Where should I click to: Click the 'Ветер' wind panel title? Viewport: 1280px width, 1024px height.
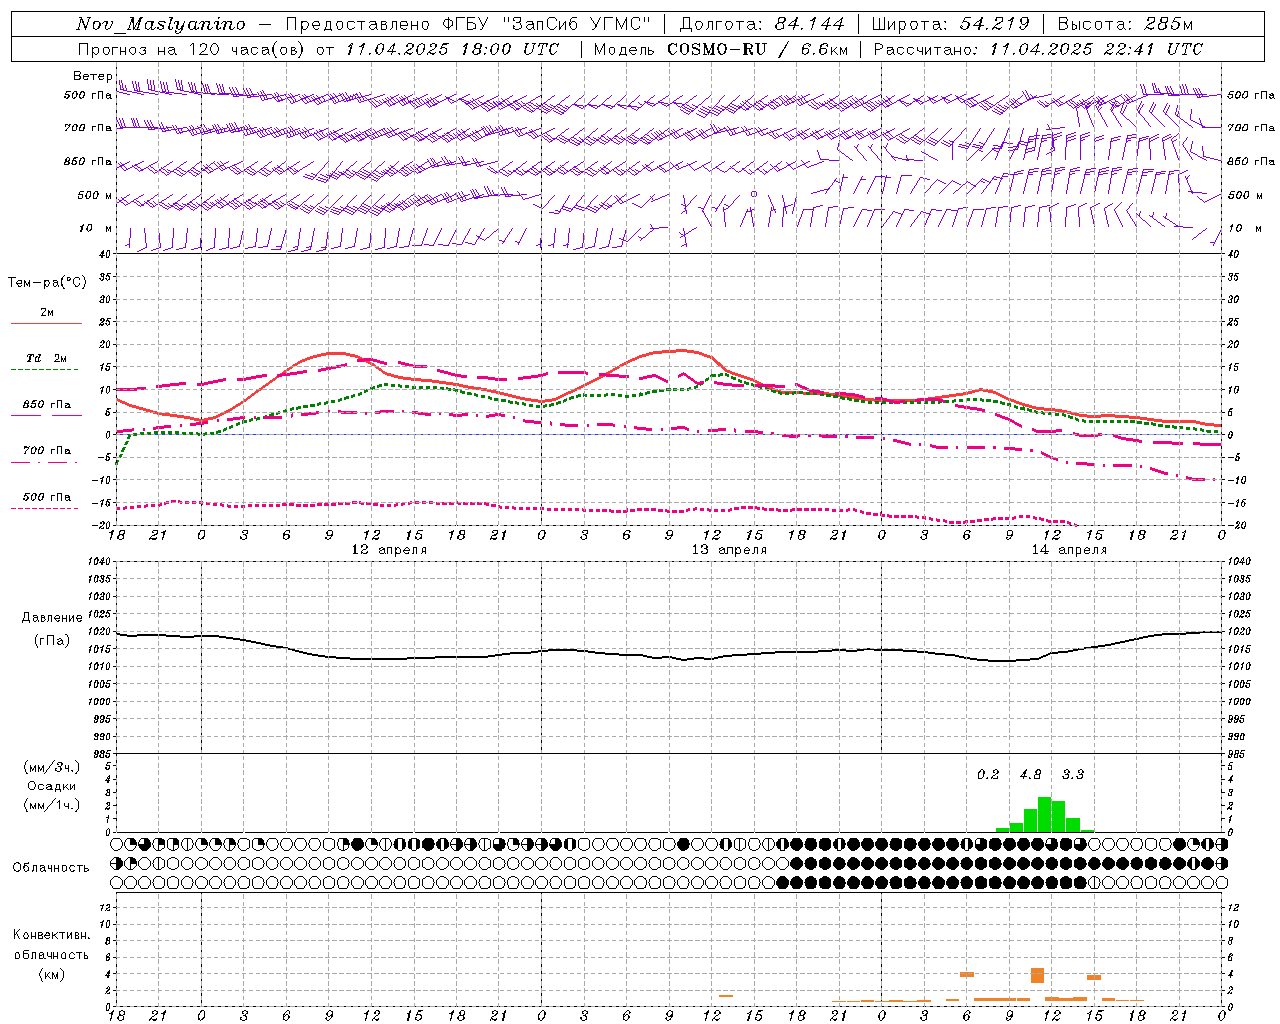point(93,76)
